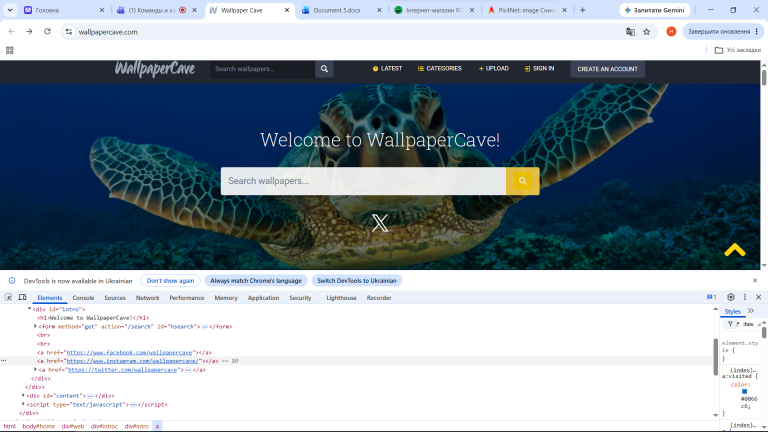Reload the page
This screenshot has height=432, width=768.
47,31
